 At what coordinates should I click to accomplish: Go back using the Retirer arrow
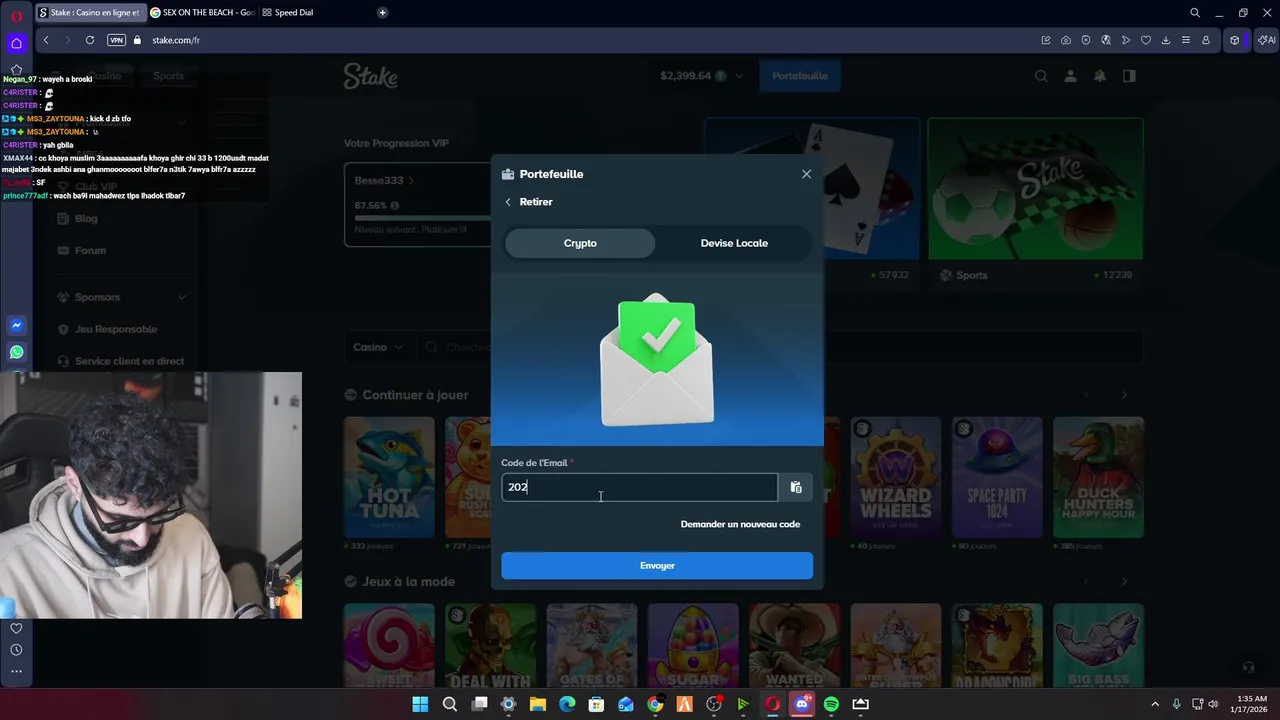pyautogui.click(x=508, y=202)
